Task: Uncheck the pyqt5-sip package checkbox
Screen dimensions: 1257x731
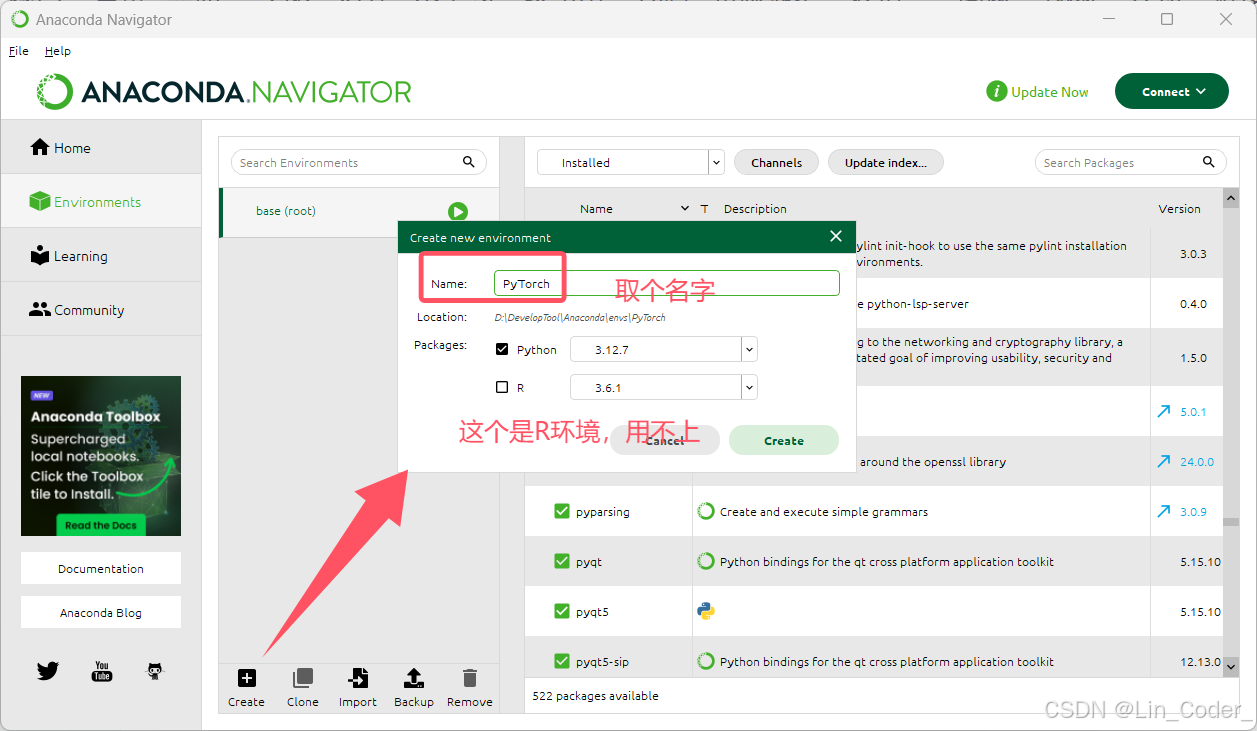Action: [562, 661]
